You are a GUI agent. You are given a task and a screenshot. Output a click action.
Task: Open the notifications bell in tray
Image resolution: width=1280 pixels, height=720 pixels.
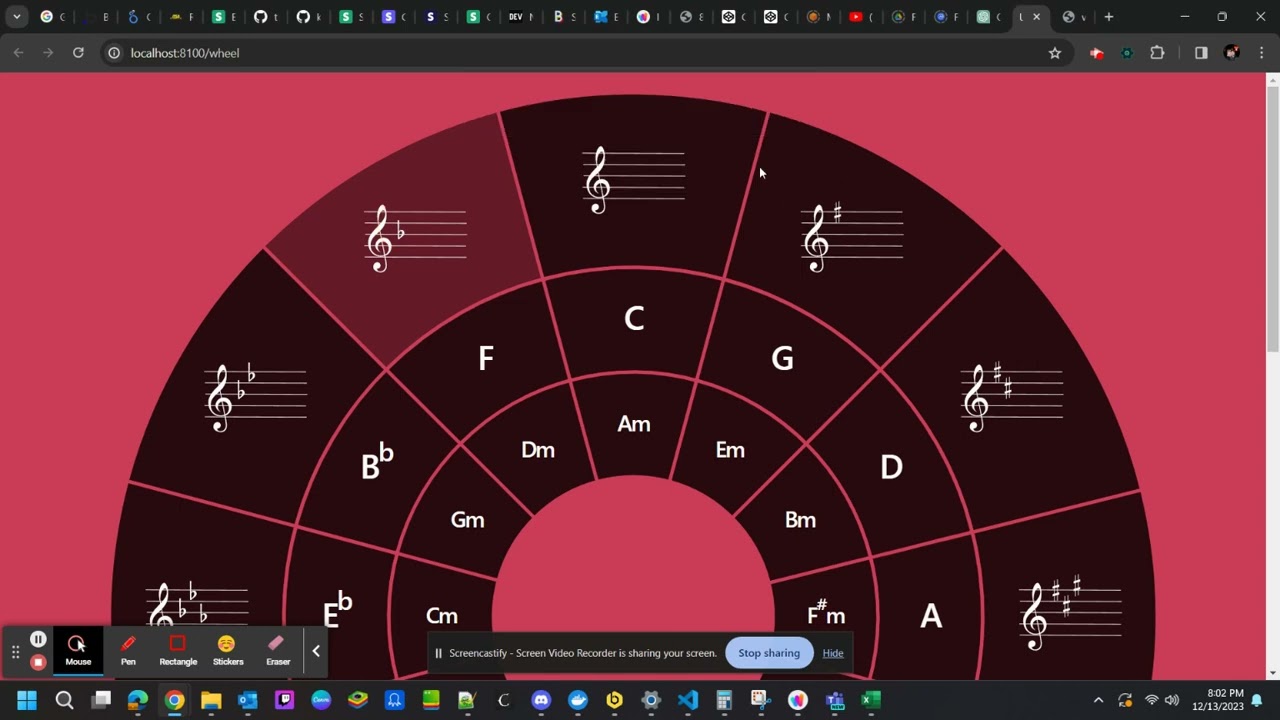(x=1257, y=700)
